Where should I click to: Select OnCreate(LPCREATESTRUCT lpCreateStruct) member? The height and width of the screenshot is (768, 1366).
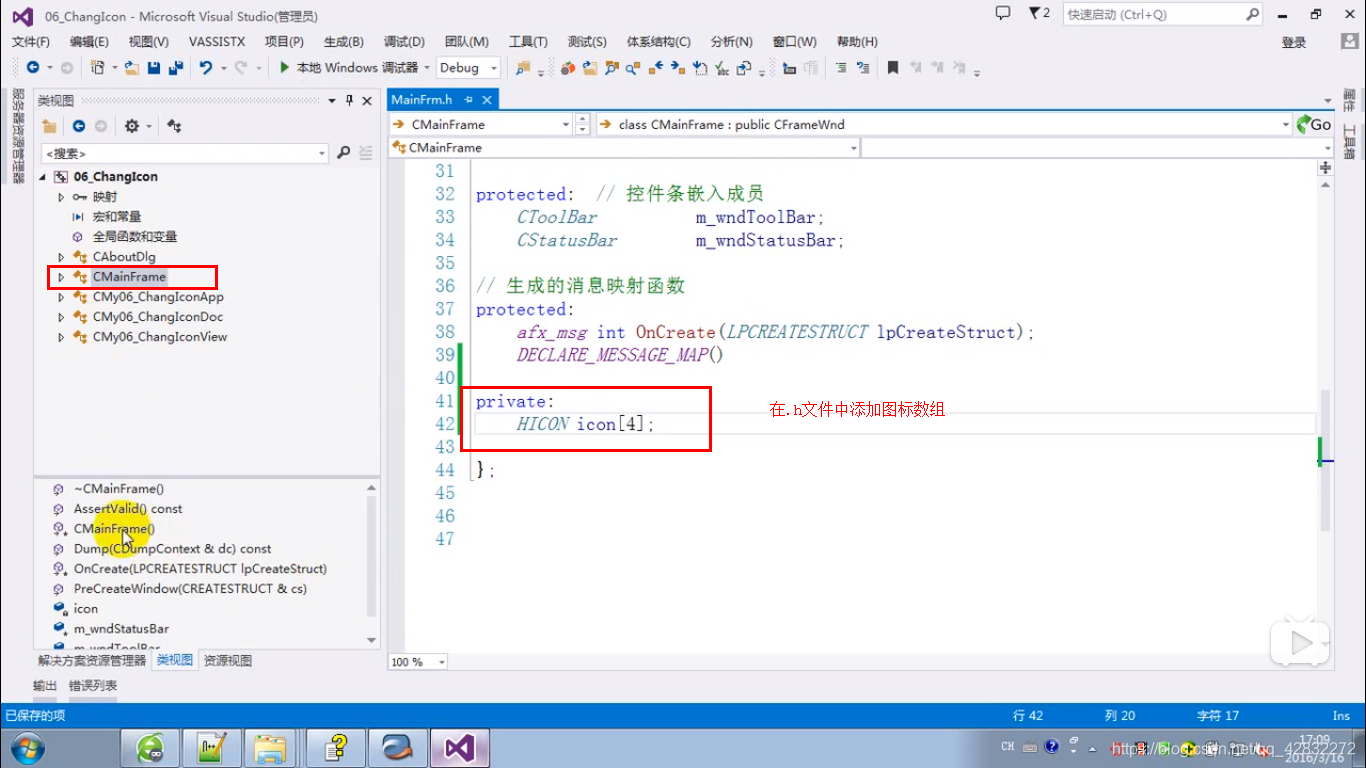point(200,569)
